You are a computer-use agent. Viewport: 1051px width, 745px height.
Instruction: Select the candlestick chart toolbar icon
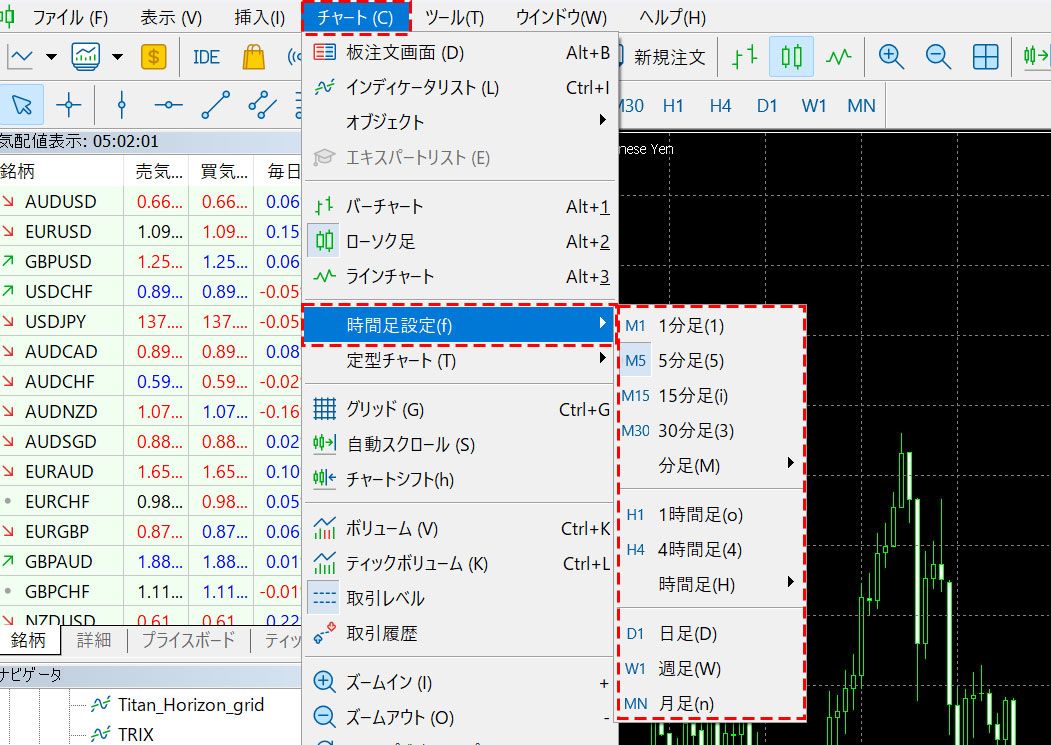[791, 57]
